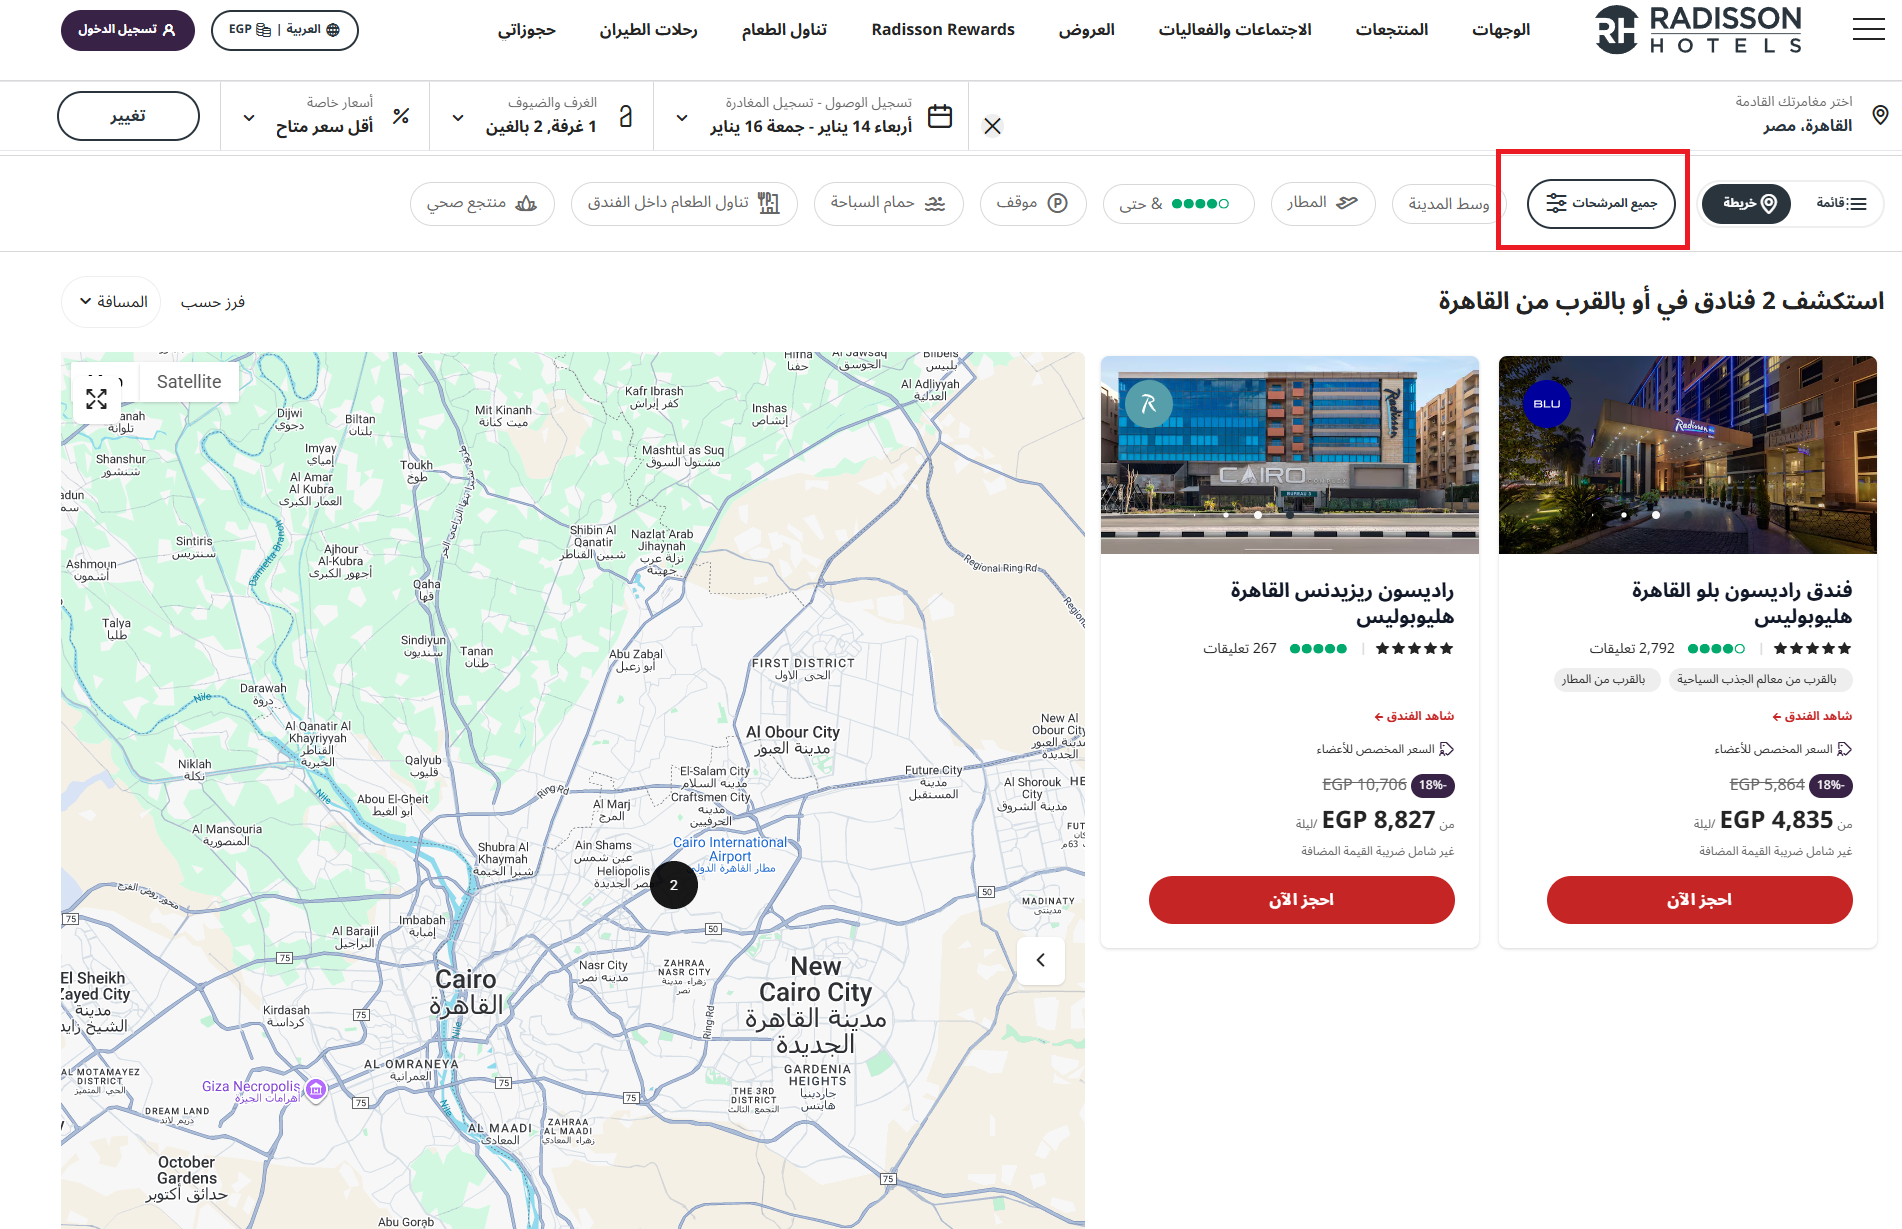Open the hamburger menu icon
Image resolution: width=1902 pixels, height=1229 pixels.
1868,29
